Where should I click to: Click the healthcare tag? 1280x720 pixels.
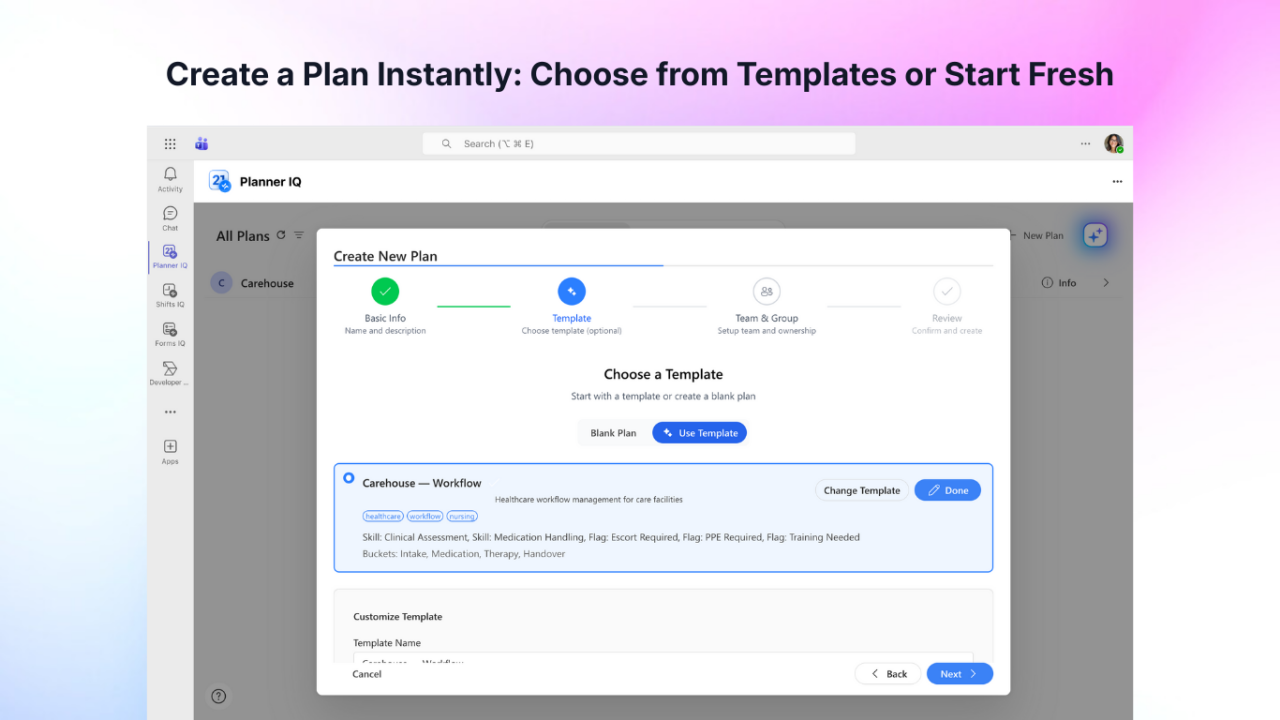383,516
